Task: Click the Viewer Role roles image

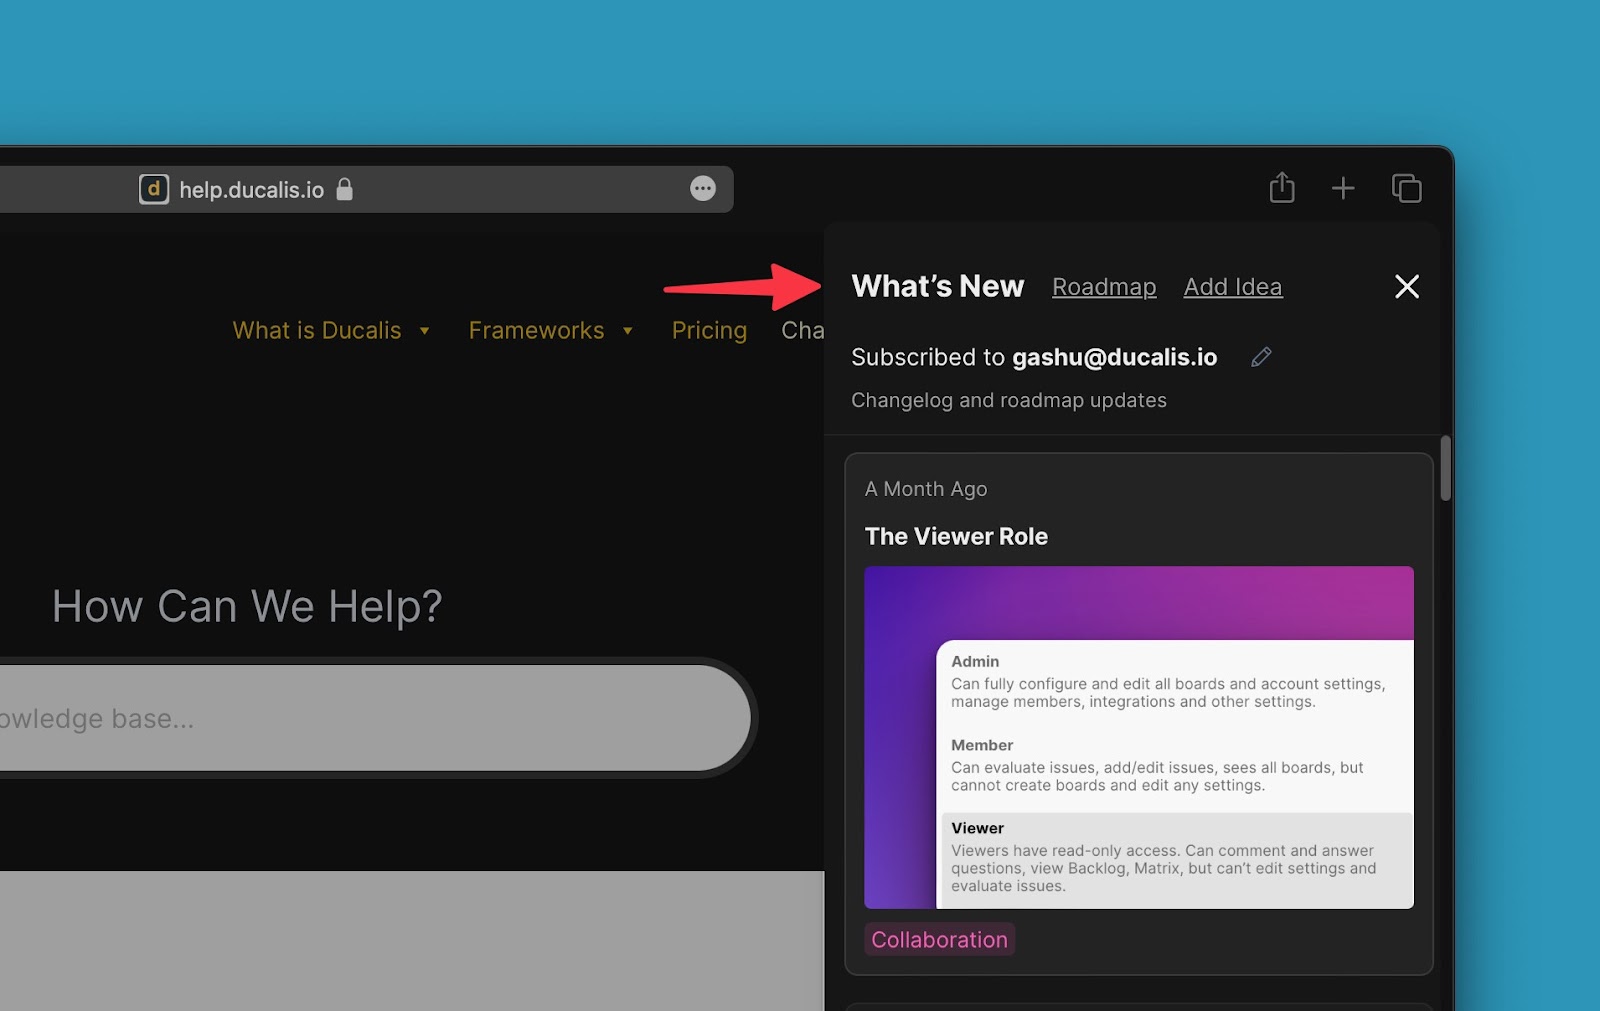Action: click(1139, 737)
